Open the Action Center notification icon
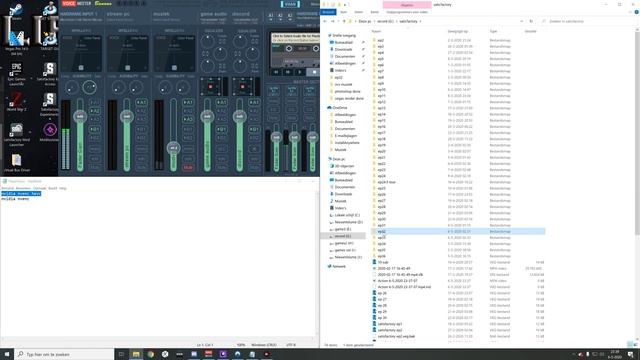 [631, 354]
